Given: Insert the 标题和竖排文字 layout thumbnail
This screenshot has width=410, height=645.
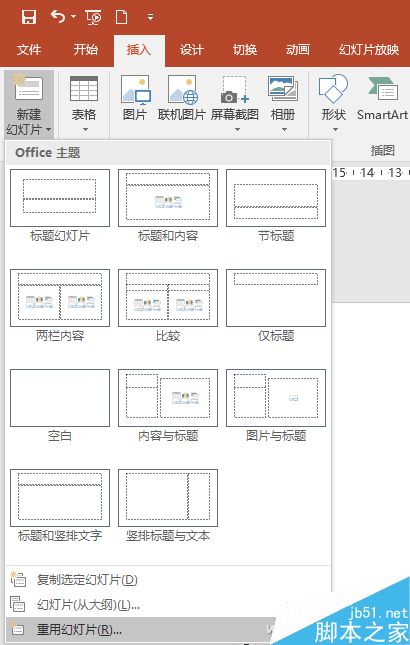Looking at the screenshot, I should 60,498.
